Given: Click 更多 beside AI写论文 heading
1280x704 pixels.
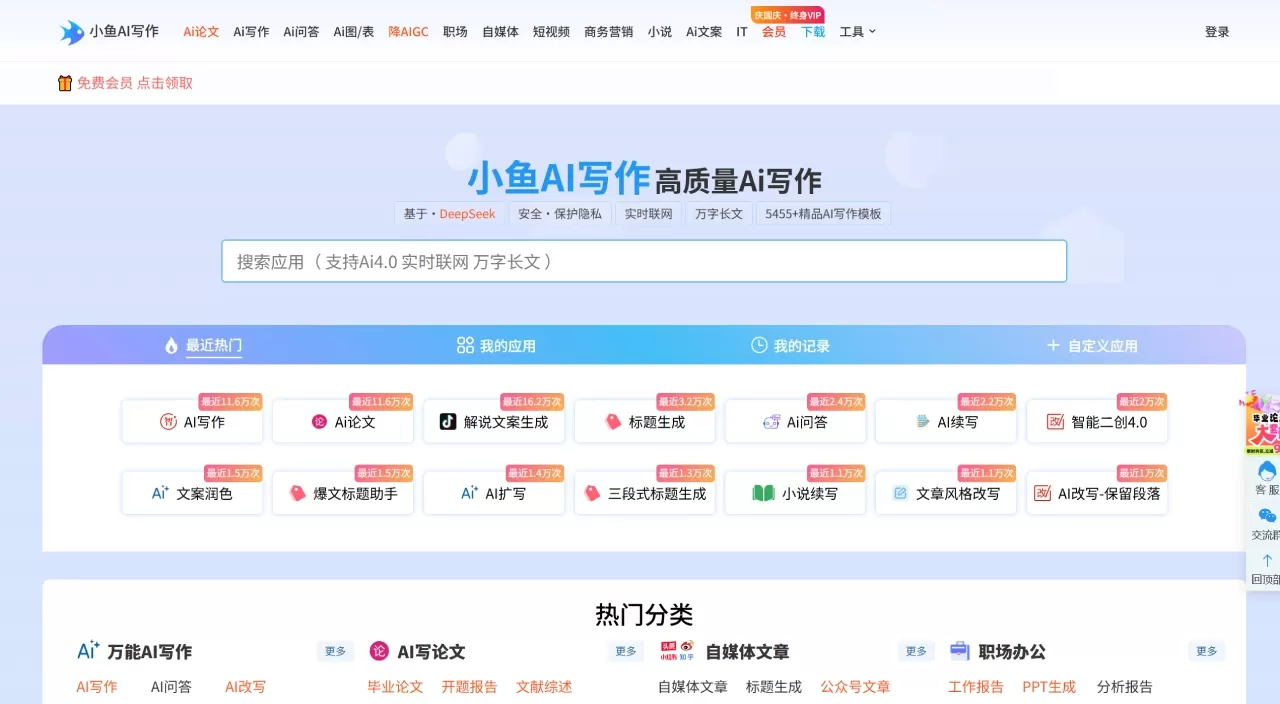Looking at the screenshot, I should coord(626,652).
